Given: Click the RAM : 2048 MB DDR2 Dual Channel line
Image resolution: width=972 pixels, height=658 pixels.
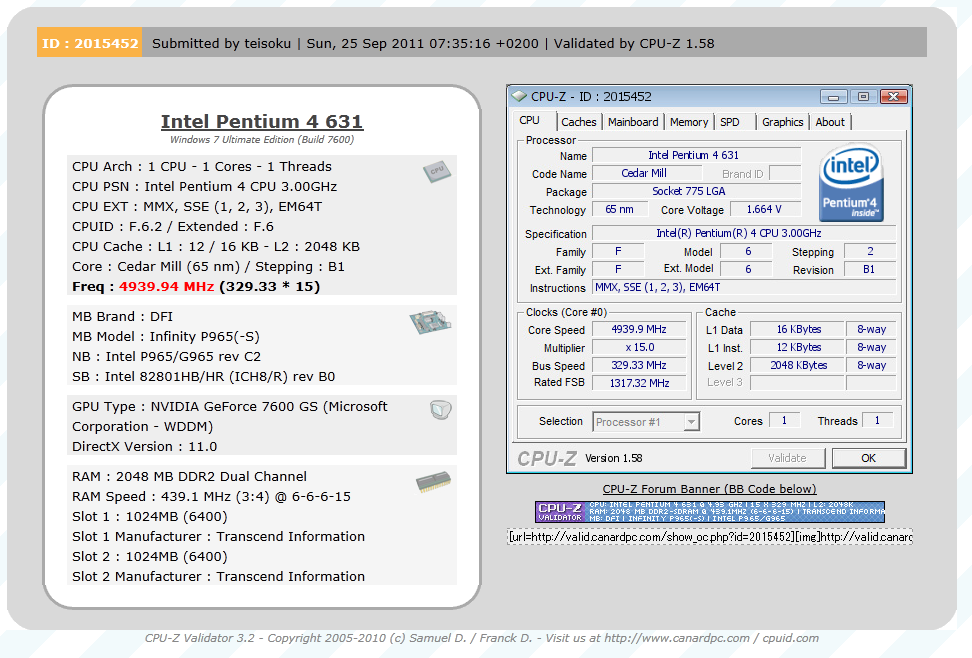Looking at the screenshot, I should [189, 476].
